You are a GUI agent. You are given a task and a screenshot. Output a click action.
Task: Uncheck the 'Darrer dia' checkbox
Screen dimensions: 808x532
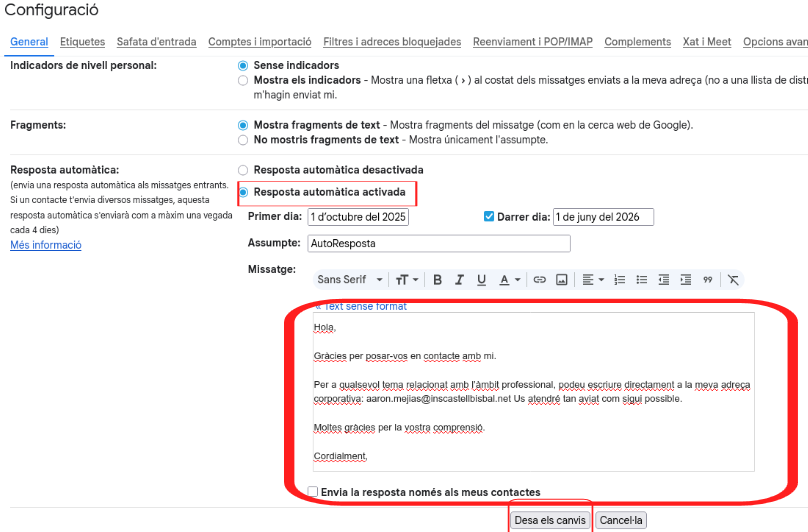[x=489, y=216]
